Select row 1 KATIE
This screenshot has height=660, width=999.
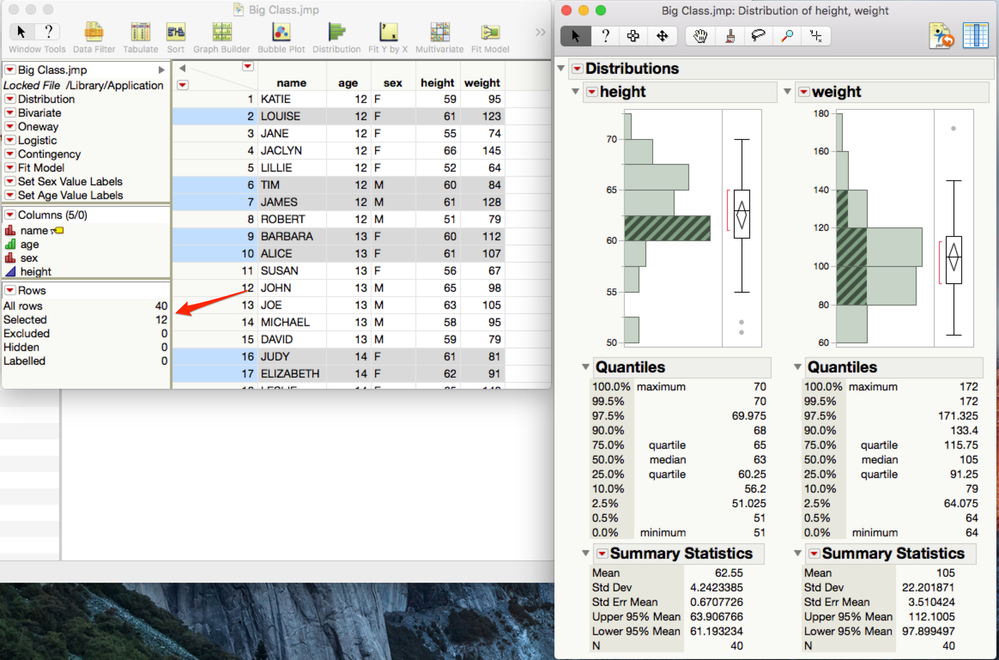click(x=215, y=99)
